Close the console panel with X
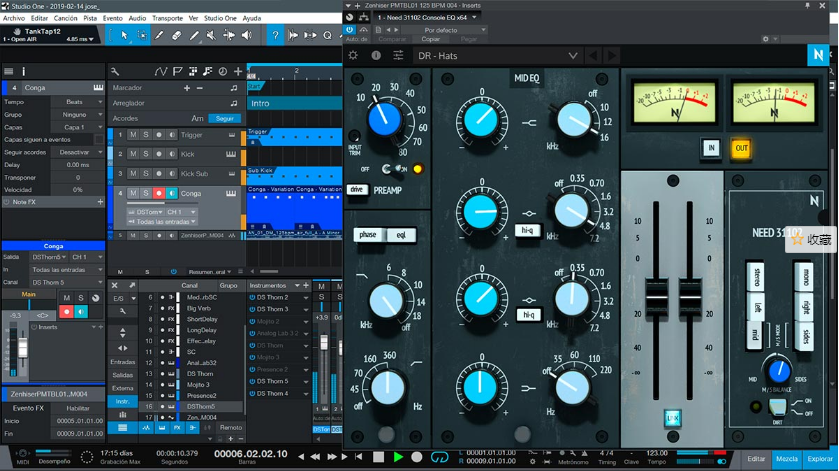Screen dimensions: 839x471 click(x=115, y=285)
